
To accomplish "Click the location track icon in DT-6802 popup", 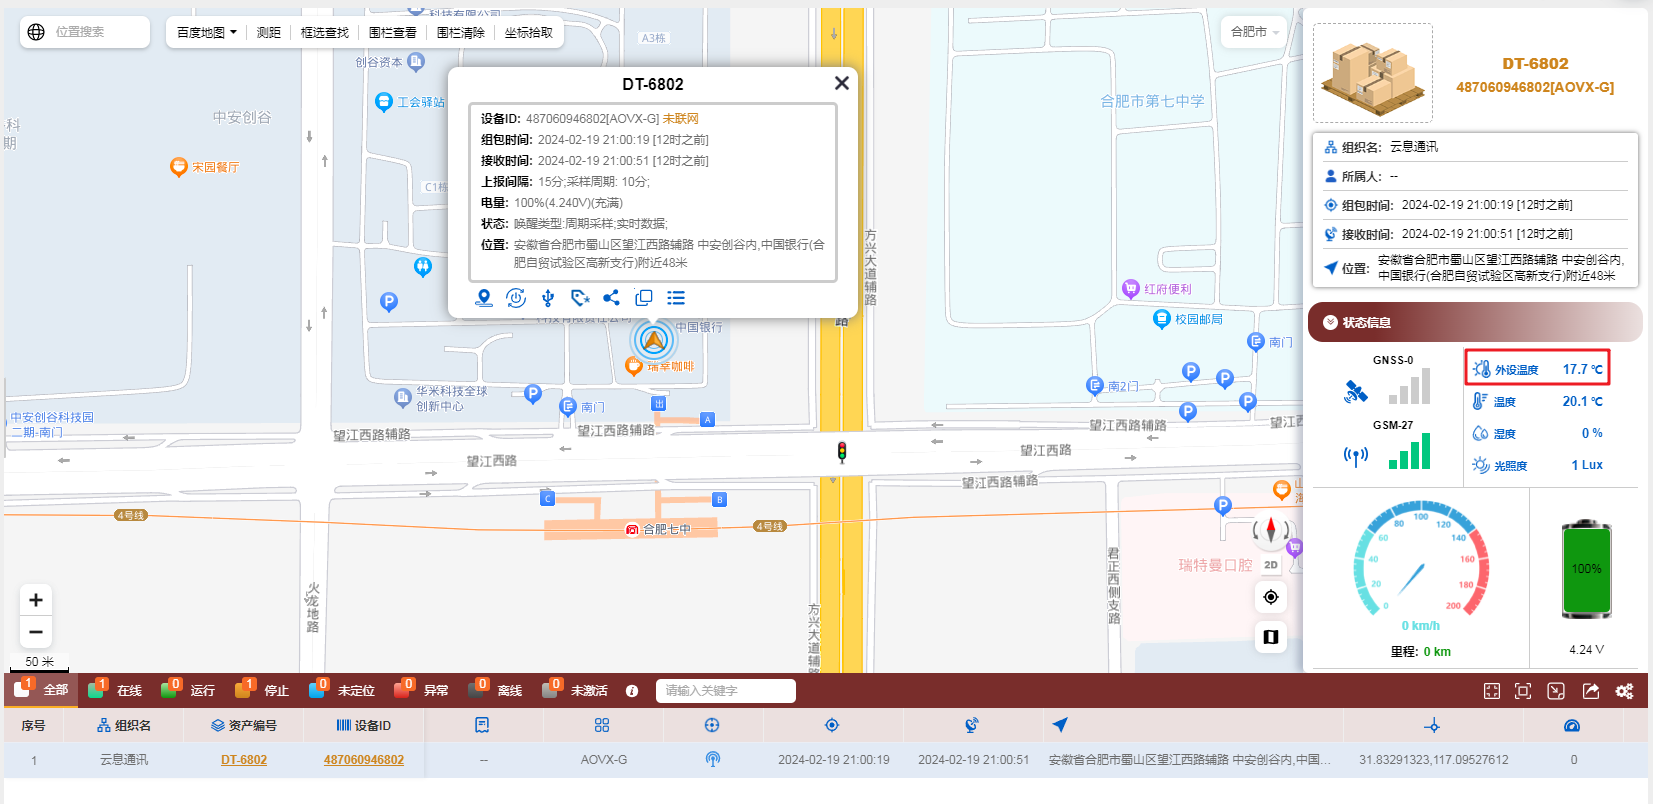I will pos(484,298).
